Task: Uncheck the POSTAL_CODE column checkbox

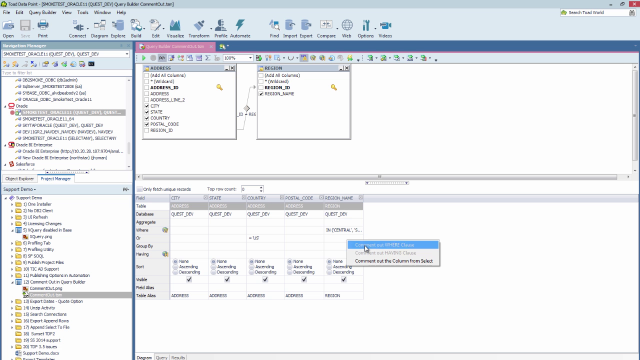Action: point(147,124)
